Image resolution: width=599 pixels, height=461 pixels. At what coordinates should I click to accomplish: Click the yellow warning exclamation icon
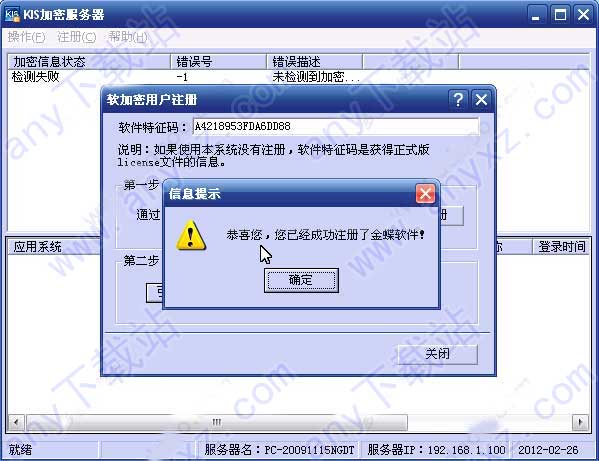(191, 235)
